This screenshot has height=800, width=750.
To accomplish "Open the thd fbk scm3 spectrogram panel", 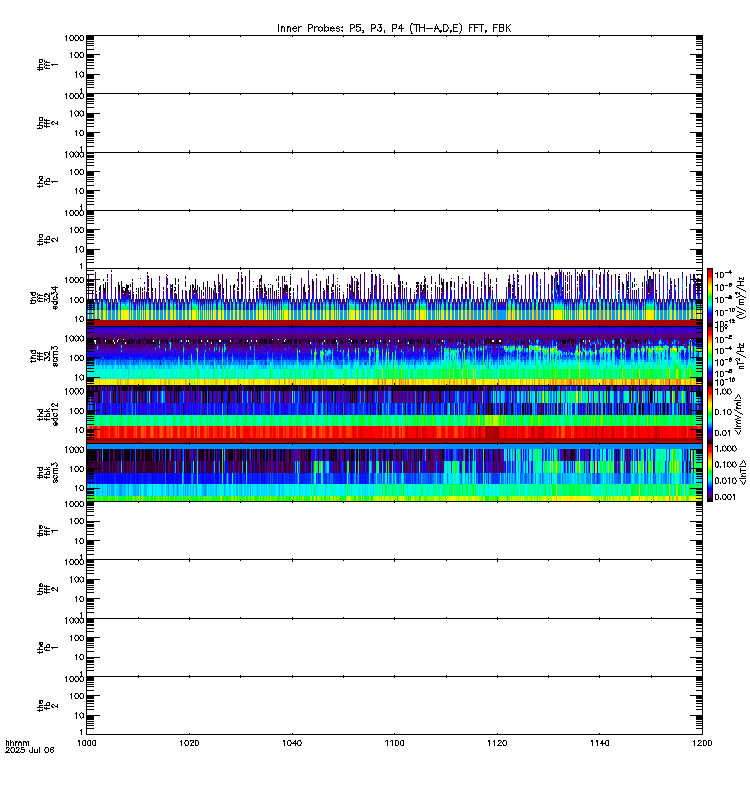I will click(x=394, y=472).
